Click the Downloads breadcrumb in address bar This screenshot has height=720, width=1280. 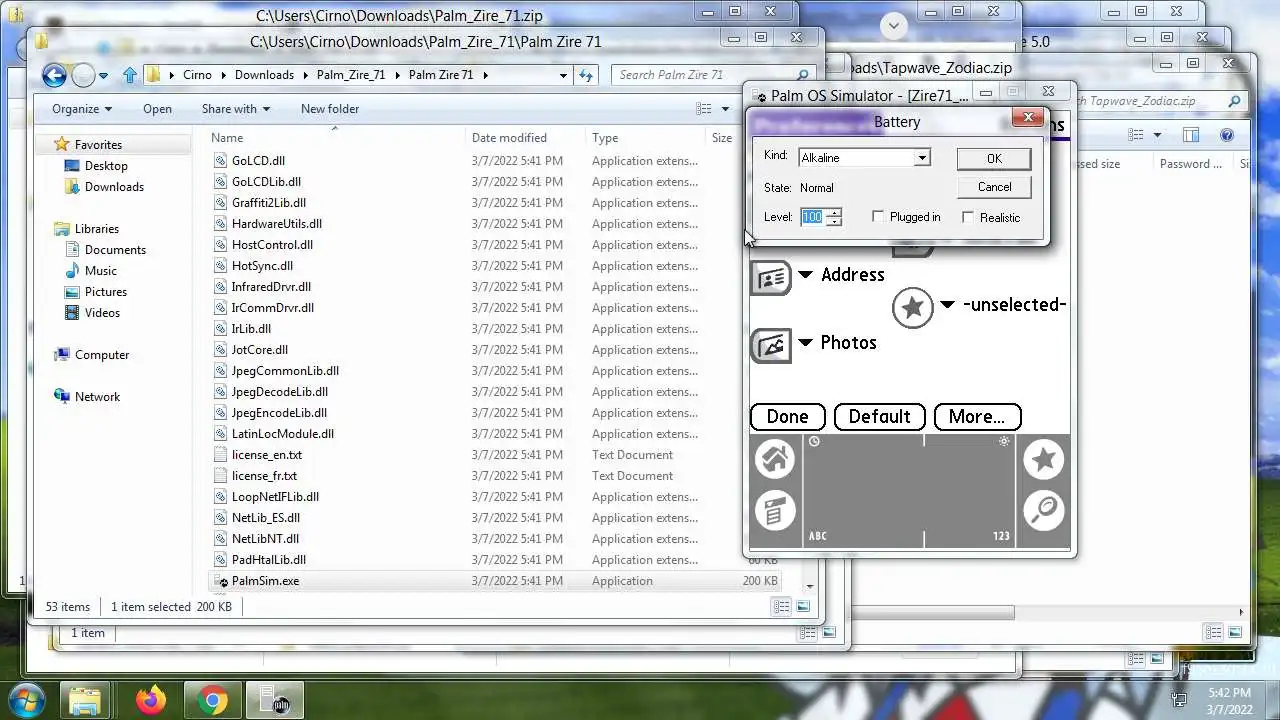pos(264,75)
